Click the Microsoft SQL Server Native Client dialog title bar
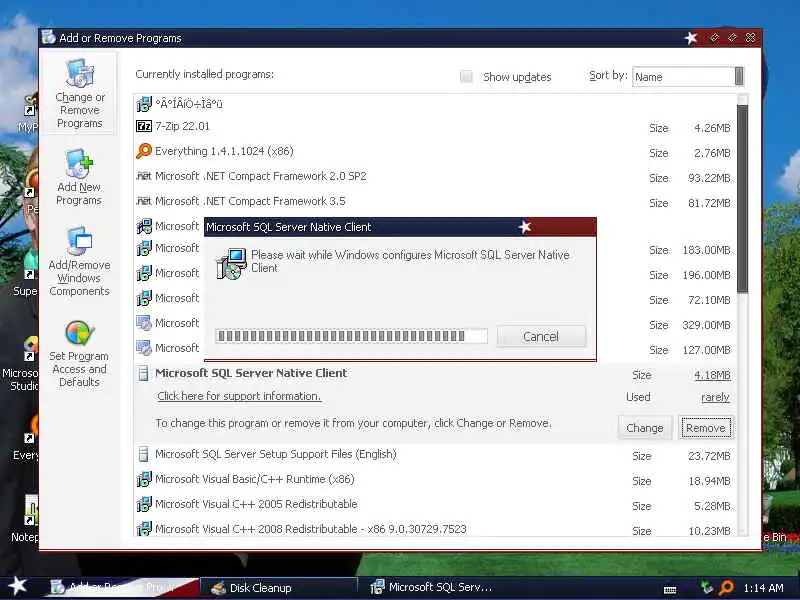Viewport: 800px width, 600px height. tap(400, 227)
